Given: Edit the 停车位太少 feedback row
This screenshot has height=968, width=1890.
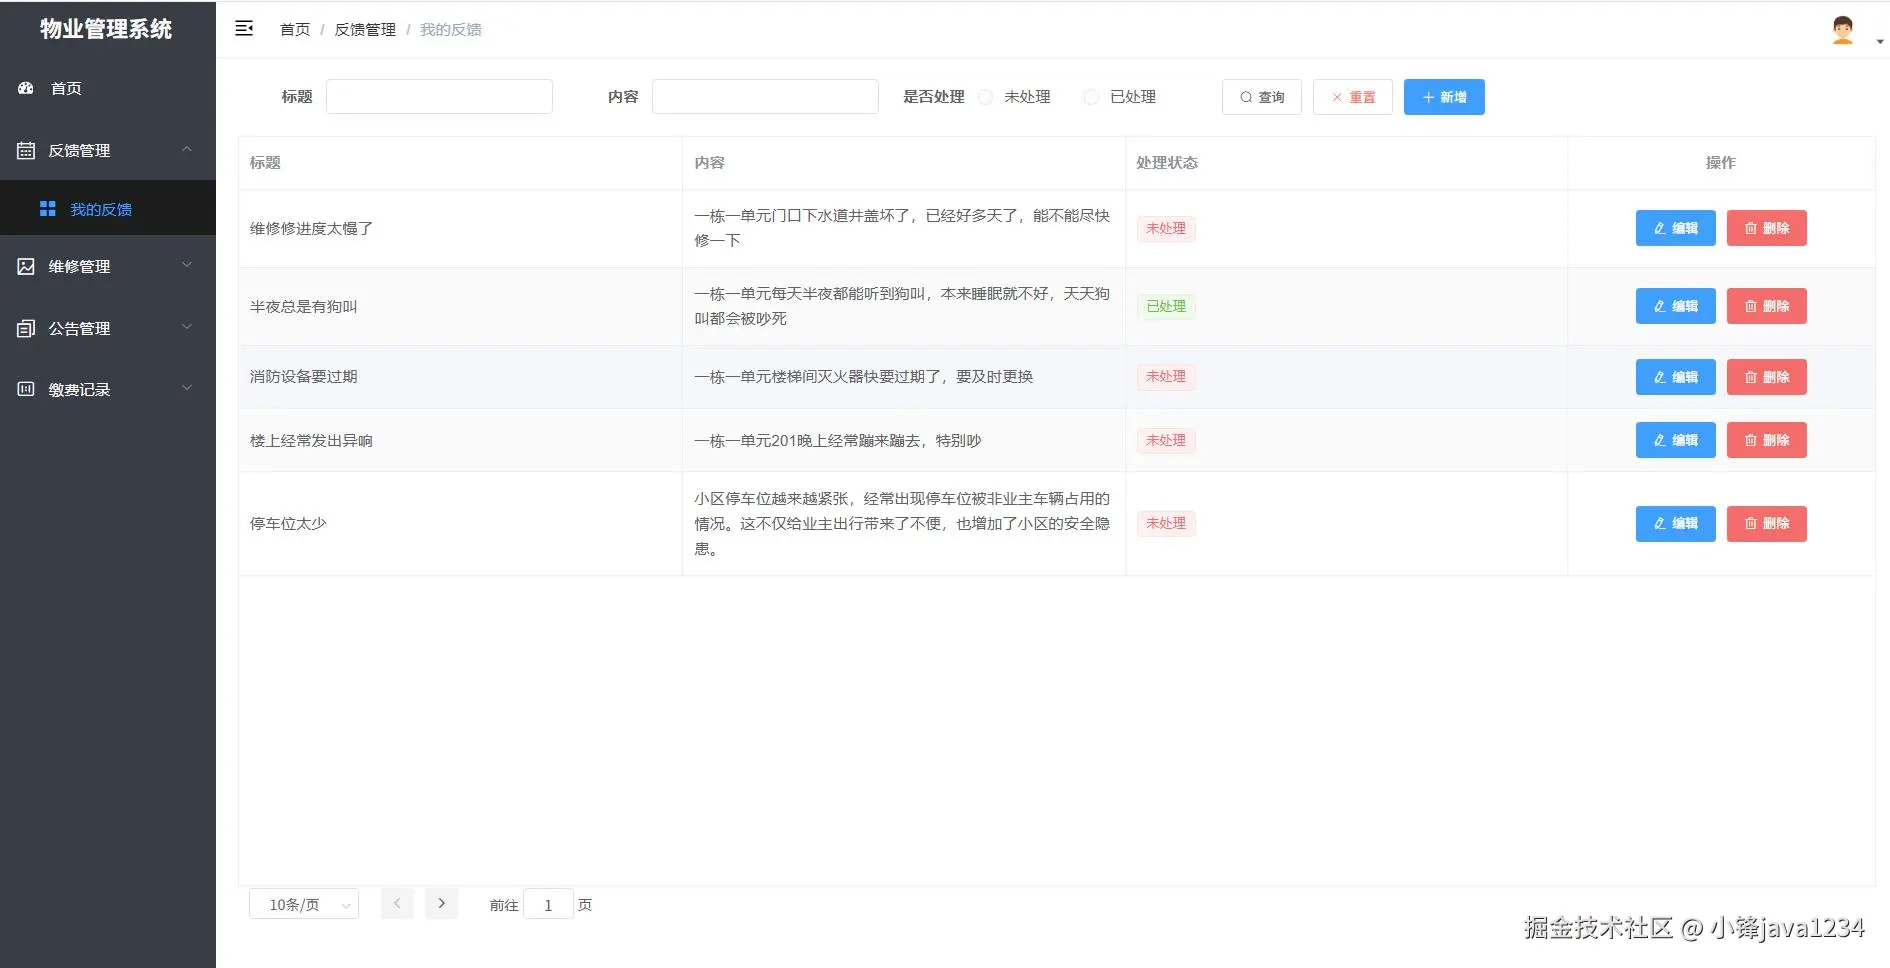Looking at the screenshot, I should [1676, 523].
